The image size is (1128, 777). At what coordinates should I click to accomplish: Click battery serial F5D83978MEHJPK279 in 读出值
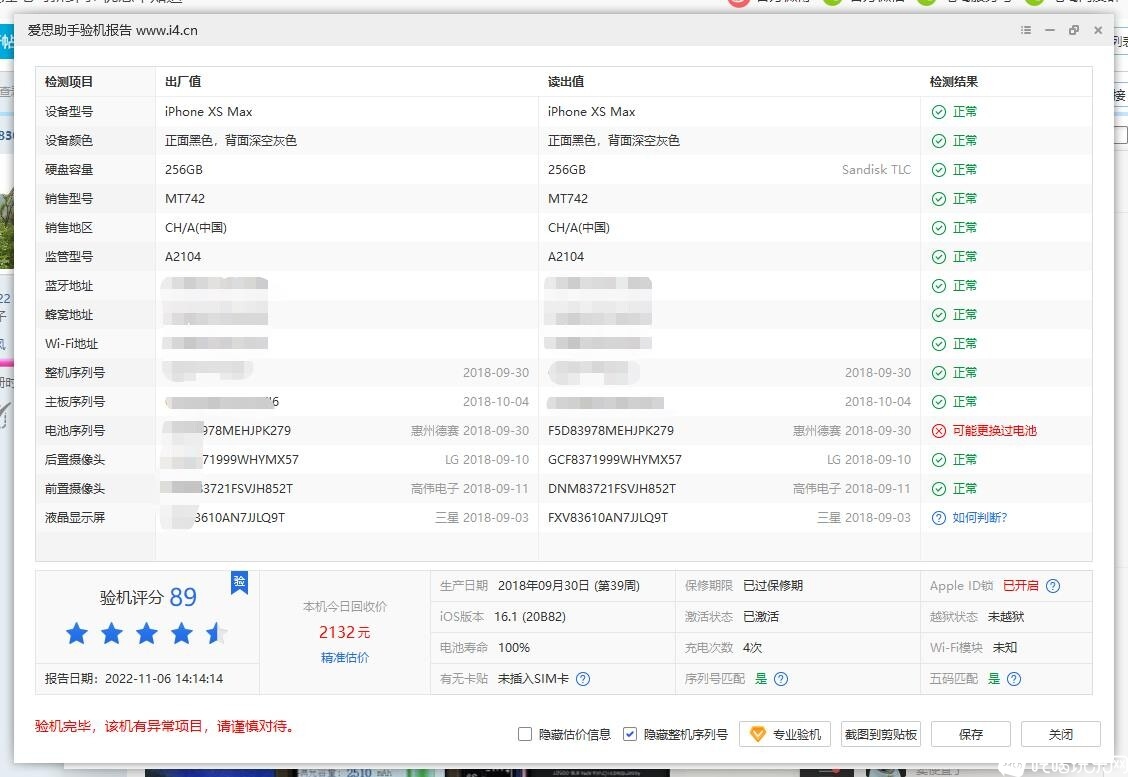[x=611, y=431]
